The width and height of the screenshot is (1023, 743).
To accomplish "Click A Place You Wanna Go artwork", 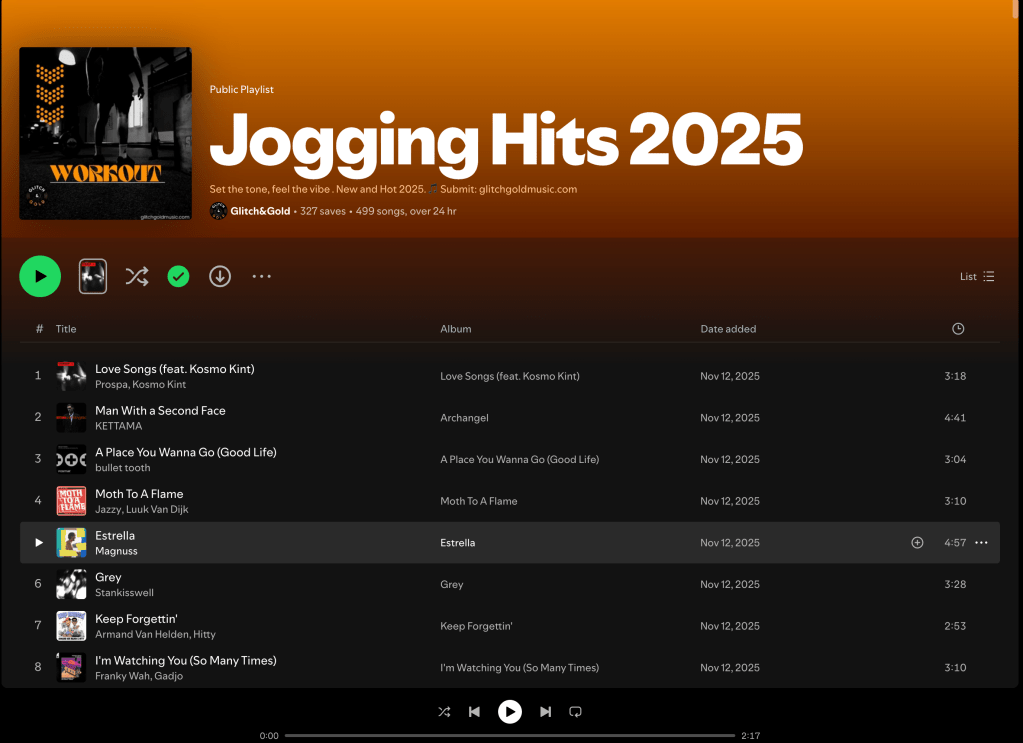I will 71,459.
